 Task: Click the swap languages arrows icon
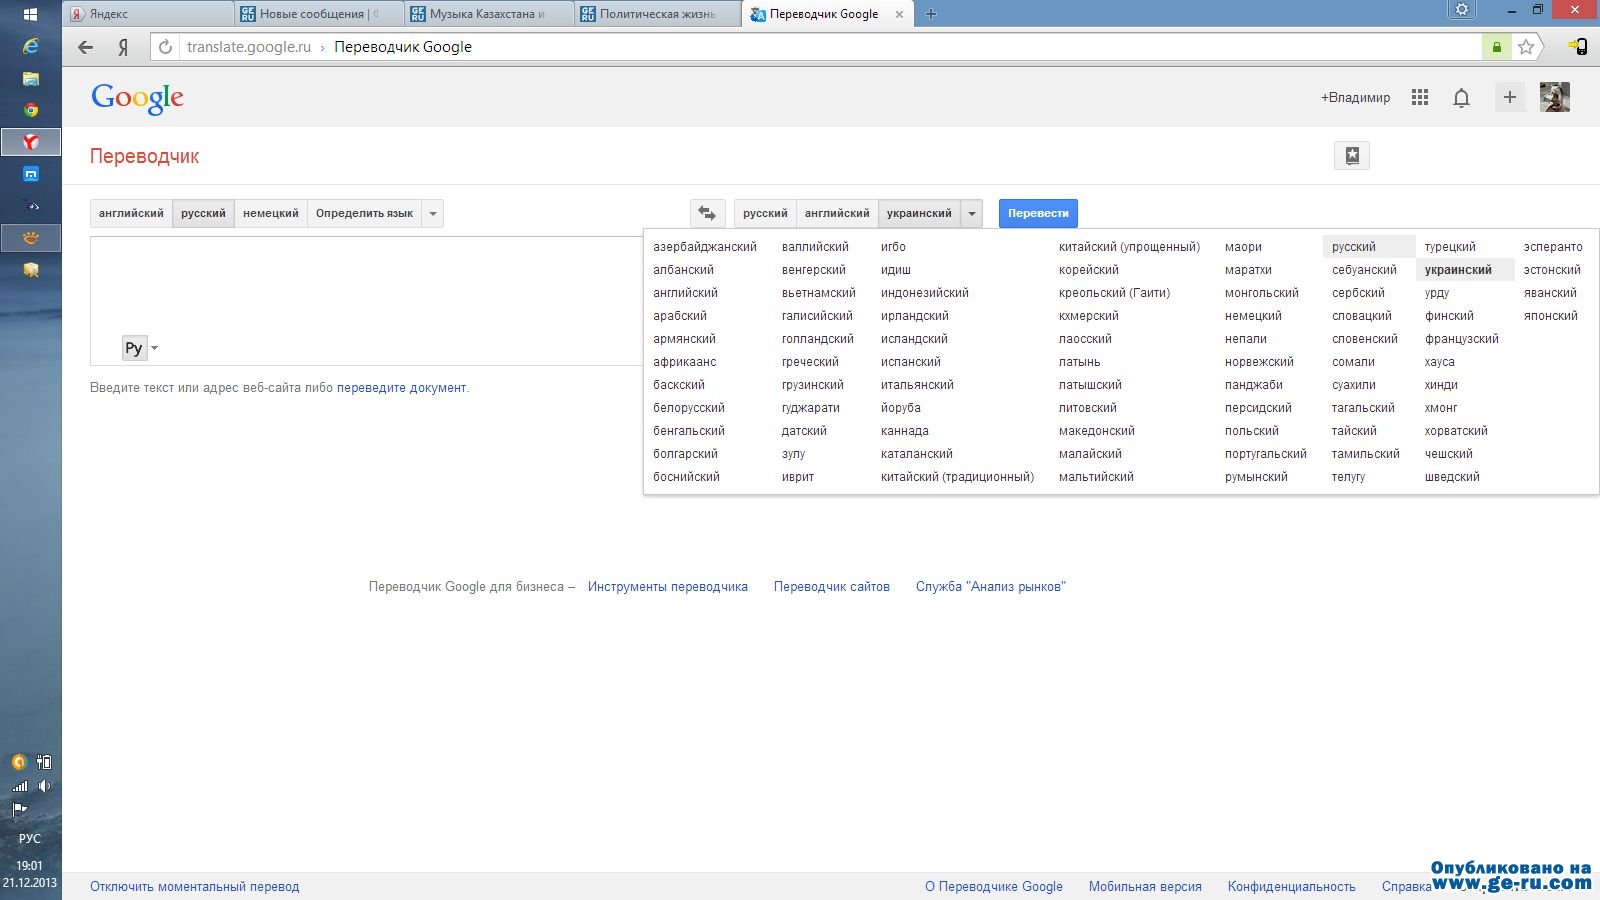pos(707,213)
